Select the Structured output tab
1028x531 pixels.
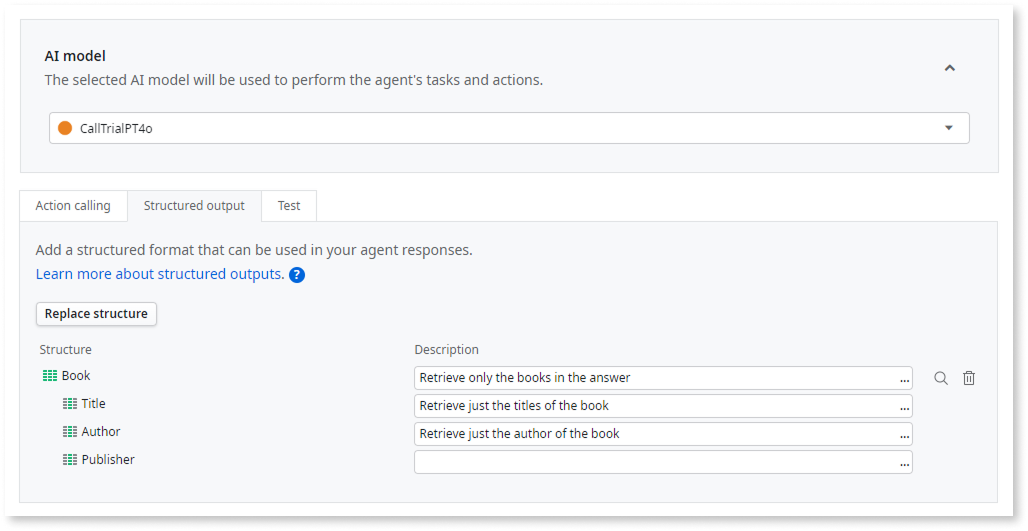pos(194,206)
